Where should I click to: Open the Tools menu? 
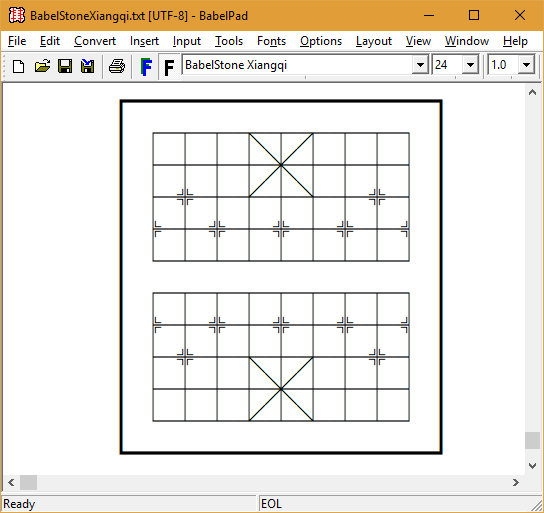229,41
